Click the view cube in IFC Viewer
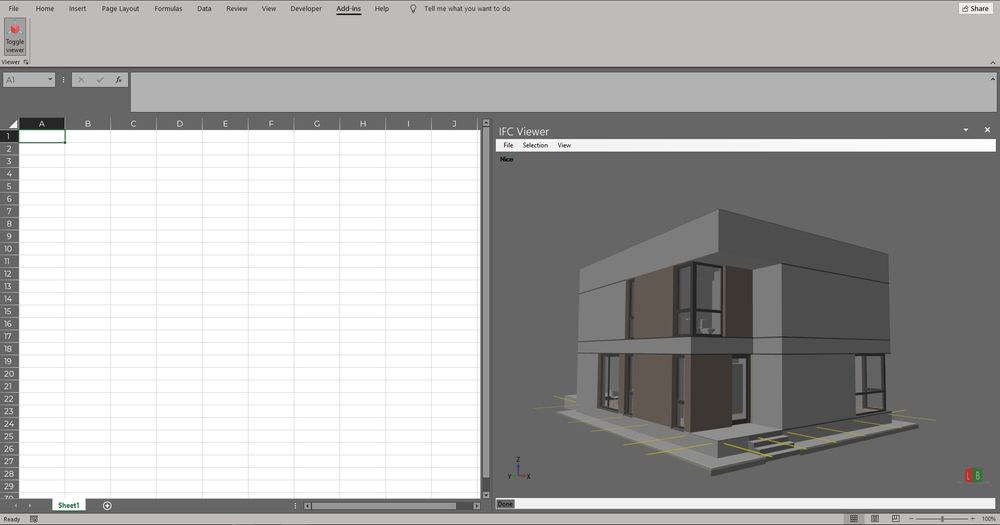Image resolution: width=1000 pixels, height=525 pixels. click(972, 476)
